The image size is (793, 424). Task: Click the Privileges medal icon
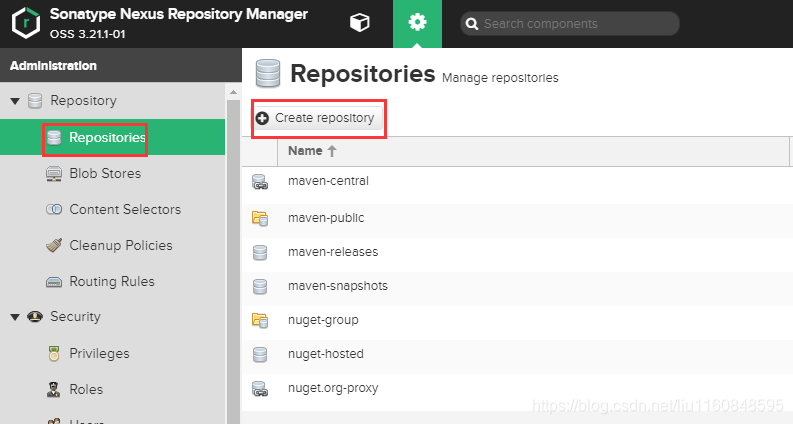(54, 353)
